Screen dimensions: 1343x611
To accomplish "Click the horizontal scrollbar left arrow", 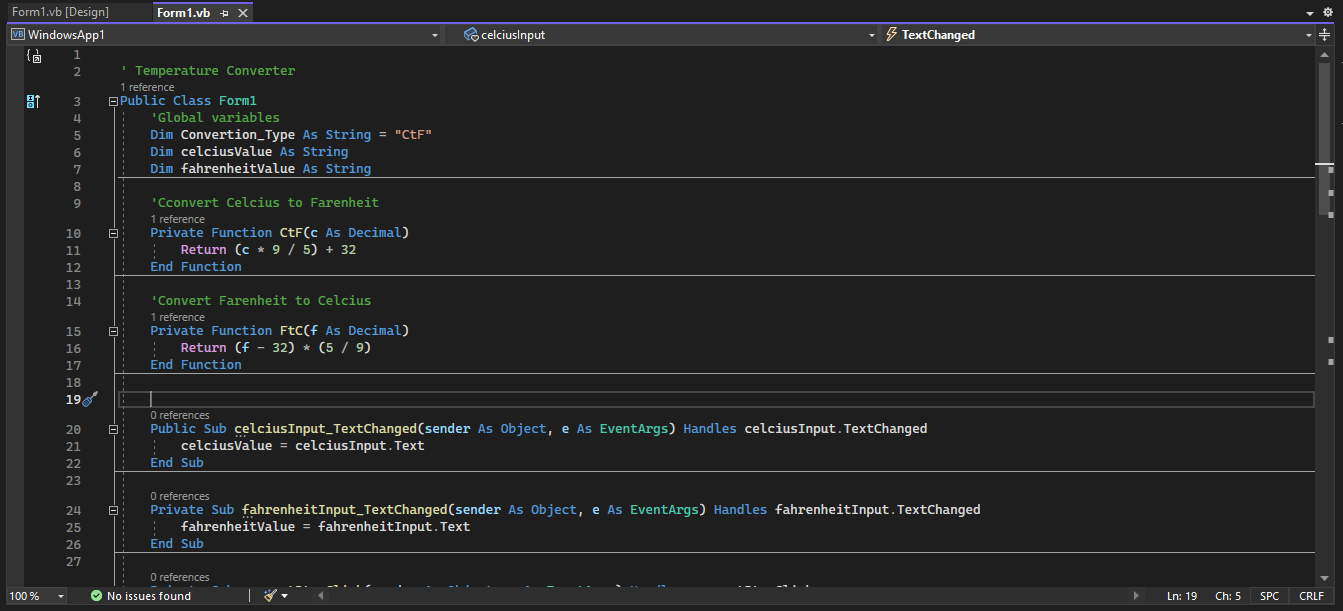I will [320, 596].
